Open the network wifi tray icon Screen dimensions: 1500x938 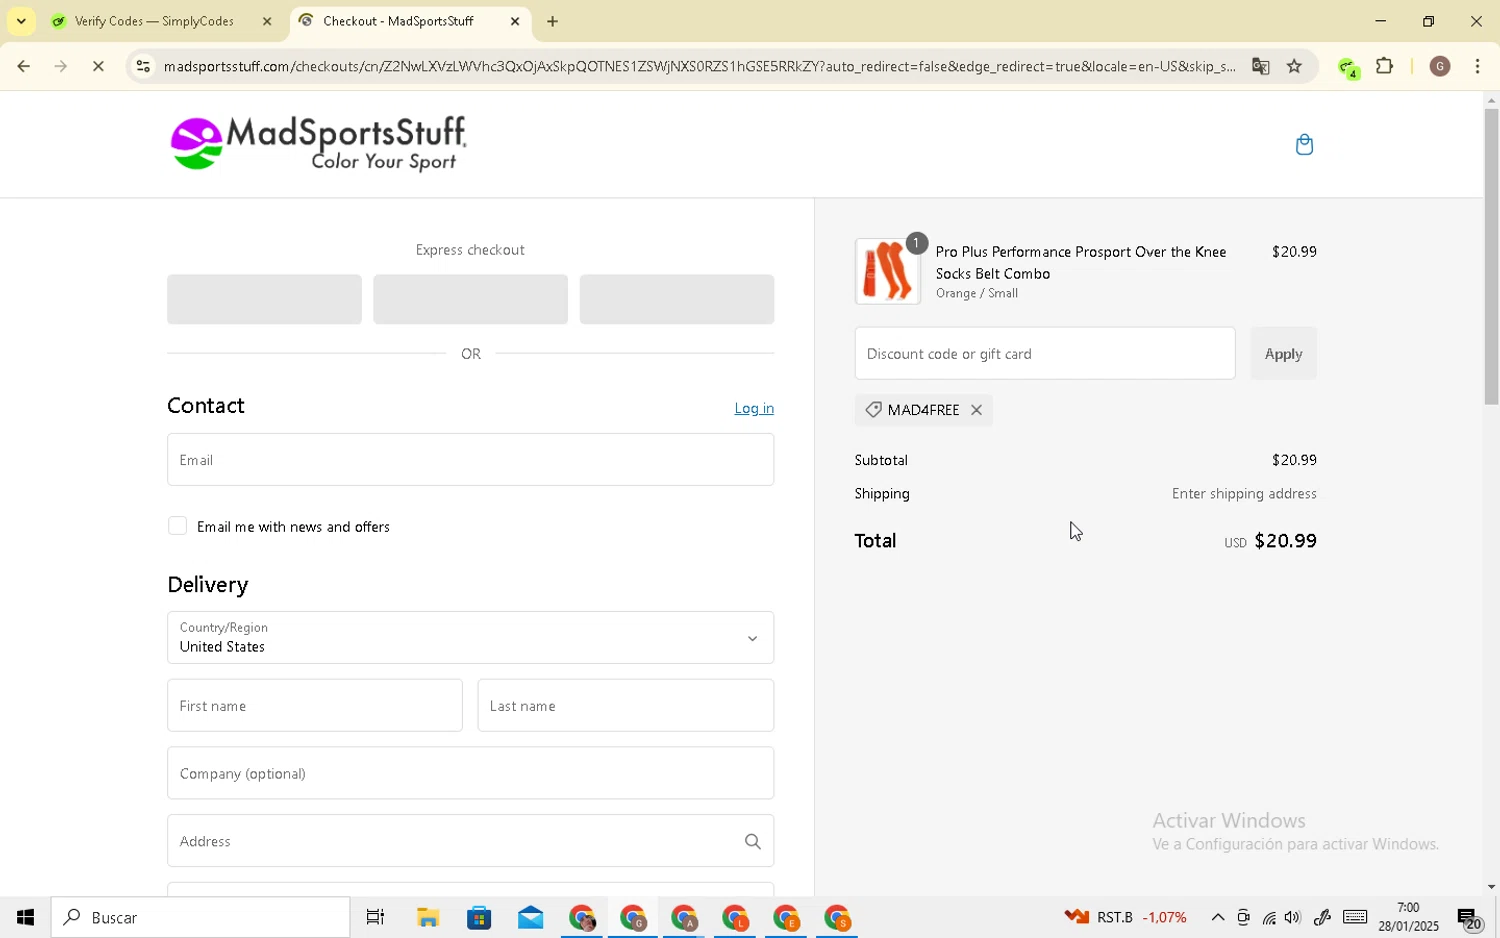(x=1269, y=918)
